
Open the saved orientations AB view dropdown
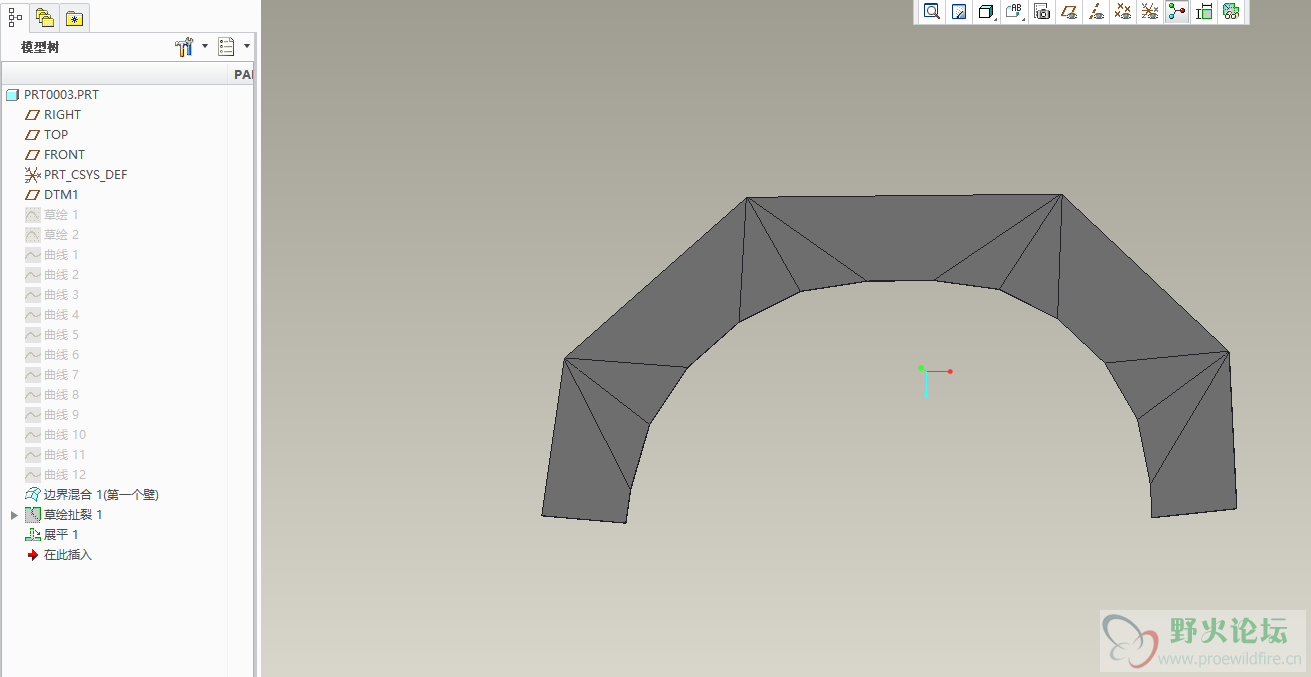(1015, 12)
